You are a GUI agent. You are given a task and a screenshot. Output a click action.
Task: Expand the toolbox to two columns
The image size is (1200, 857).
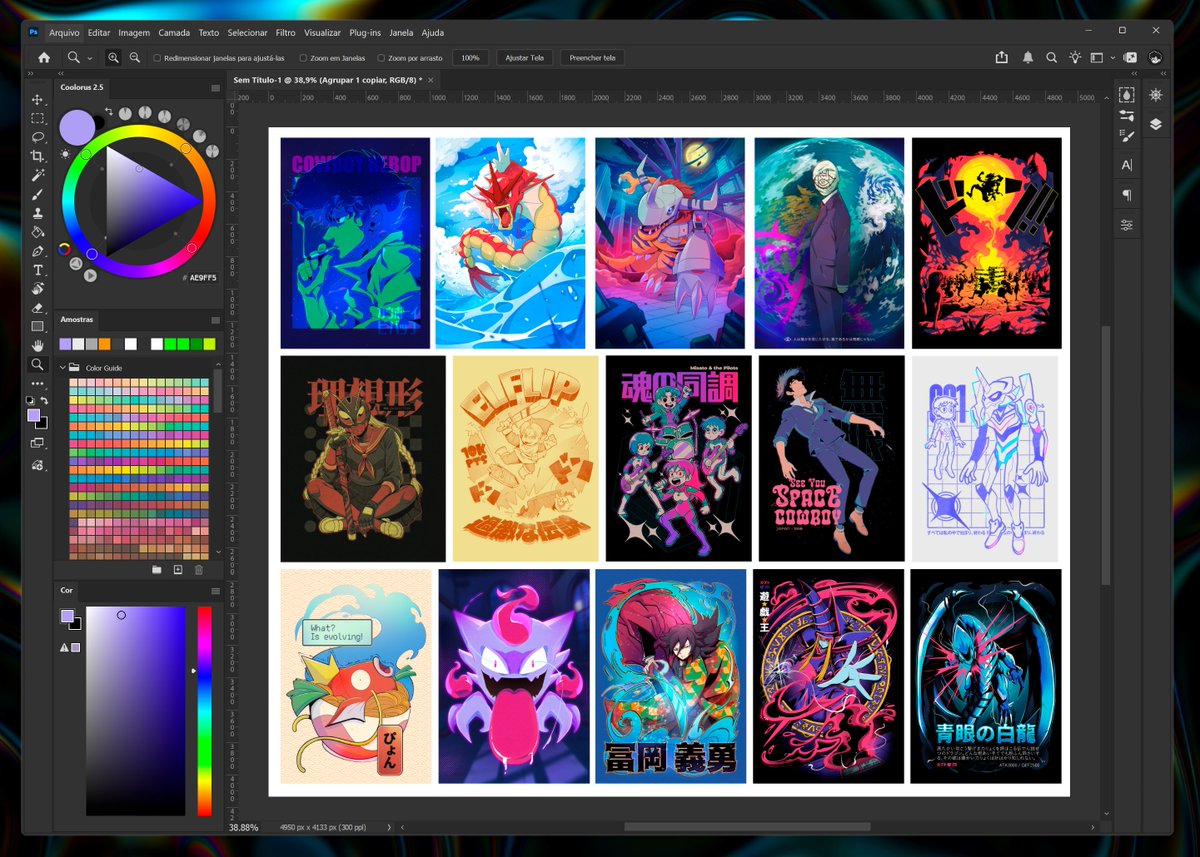(x=33, y=73)
